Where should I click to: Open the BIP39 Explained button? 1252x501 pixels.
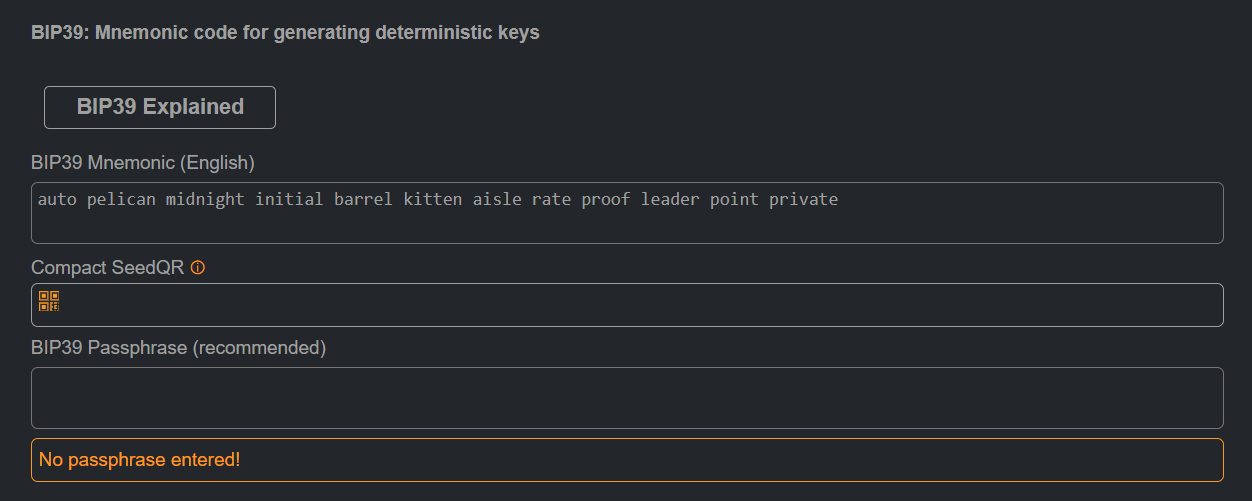160,107
